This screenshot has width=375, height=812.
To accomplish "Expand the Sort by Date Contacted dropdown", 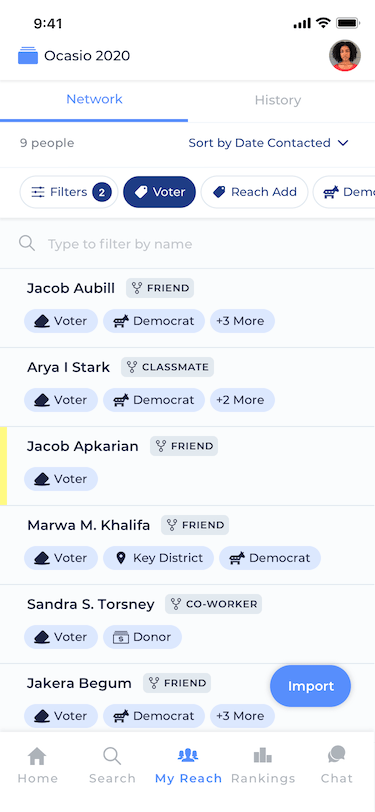I will tap(268, 143).
